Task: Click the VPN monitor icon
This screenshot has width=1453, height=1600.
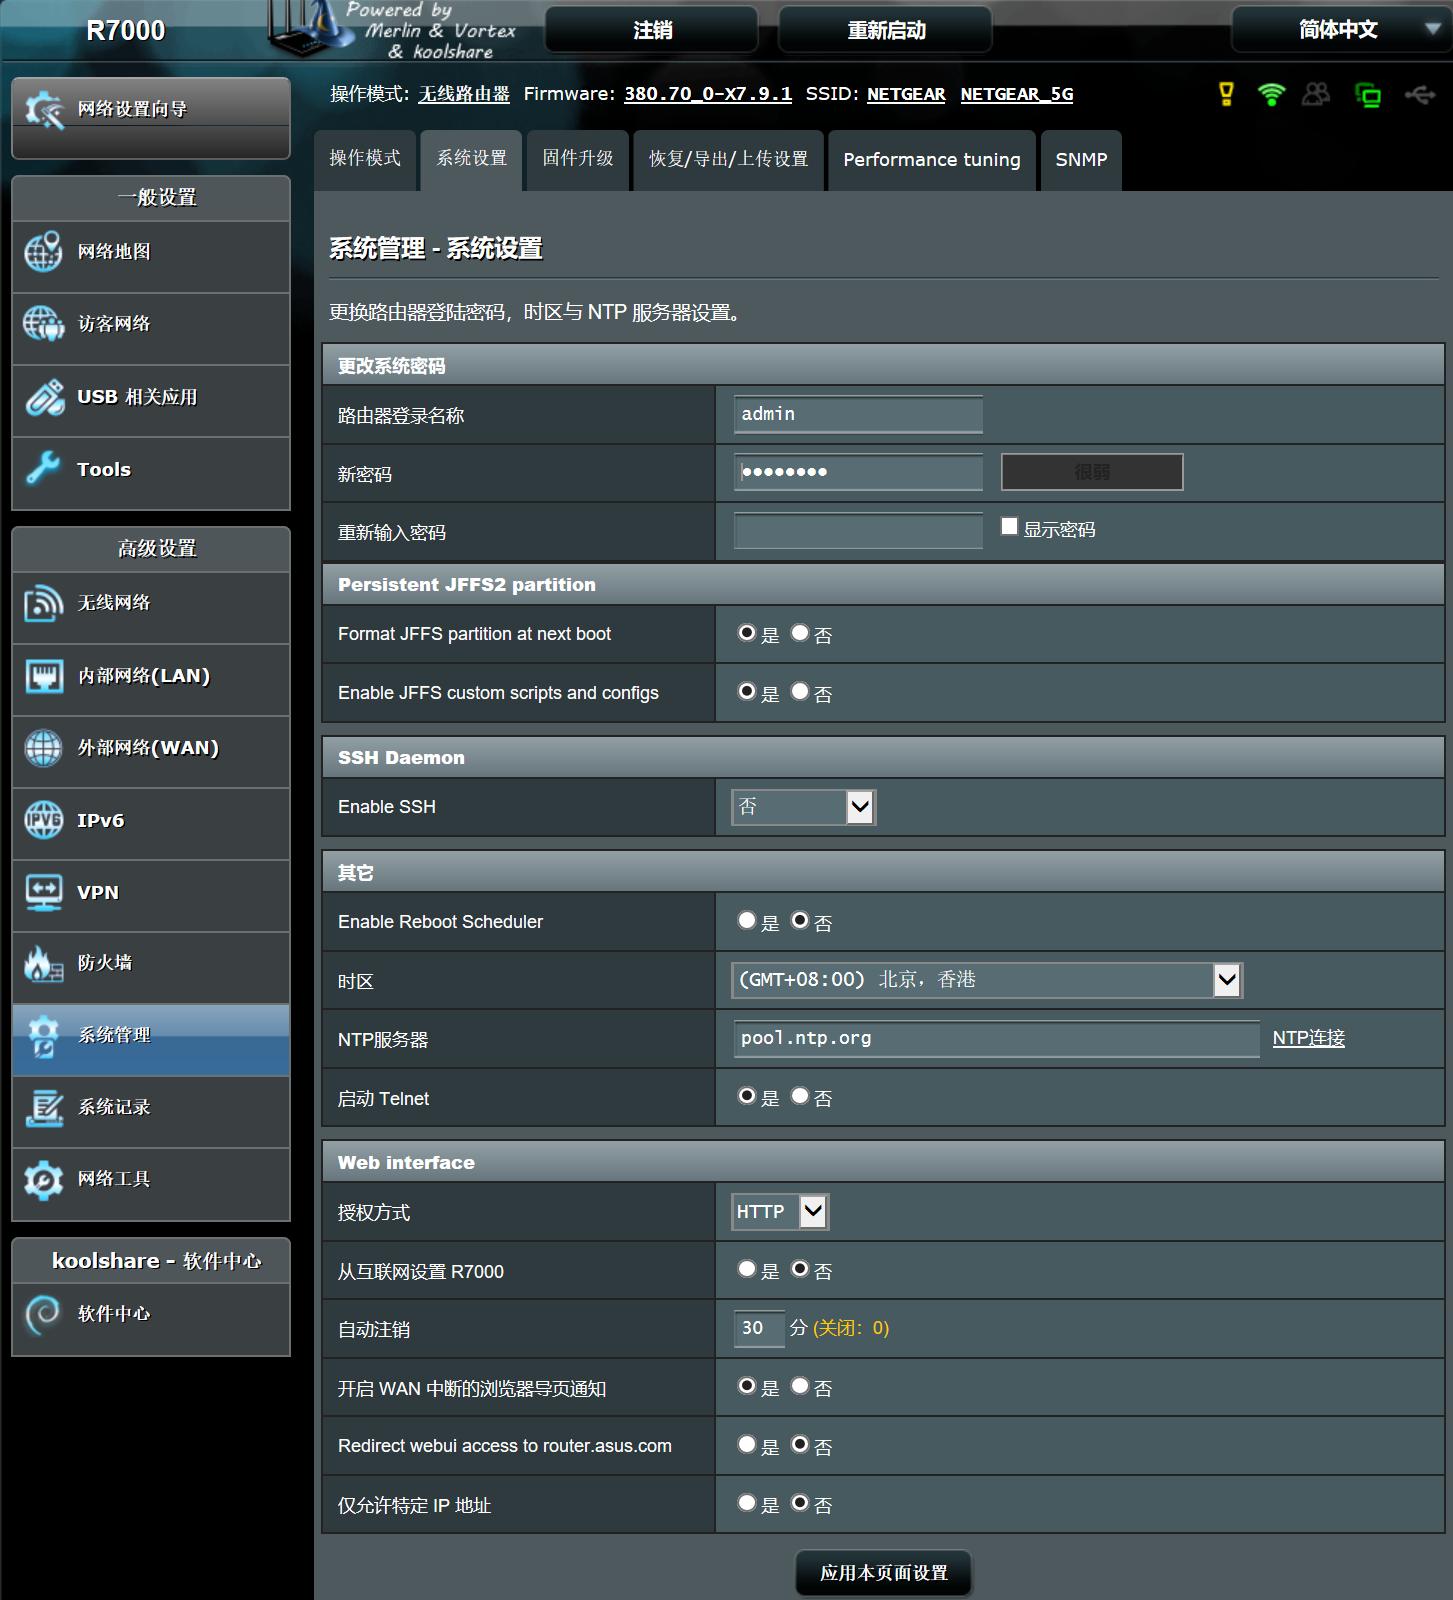Action: click(43, 892)
